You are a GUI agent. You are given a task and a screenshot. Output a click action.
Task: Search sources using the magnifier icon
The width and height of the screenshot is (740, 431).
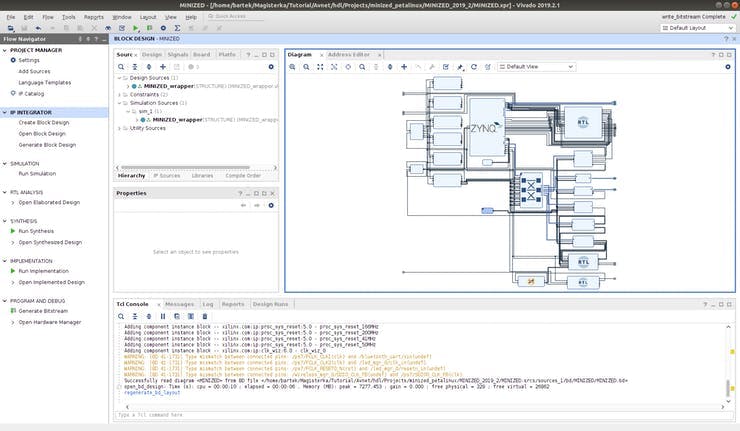click(x=121, y=66)
